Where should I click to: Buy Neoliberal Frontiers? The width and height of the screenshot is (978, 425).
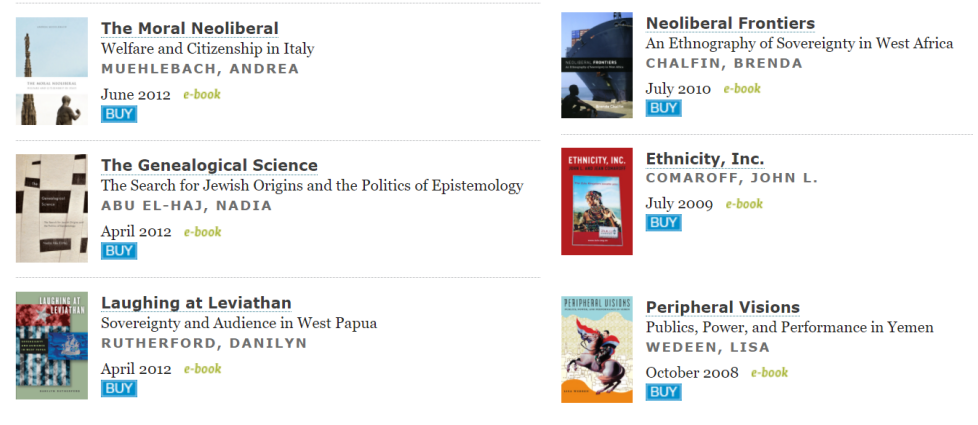tap(663, 108)
